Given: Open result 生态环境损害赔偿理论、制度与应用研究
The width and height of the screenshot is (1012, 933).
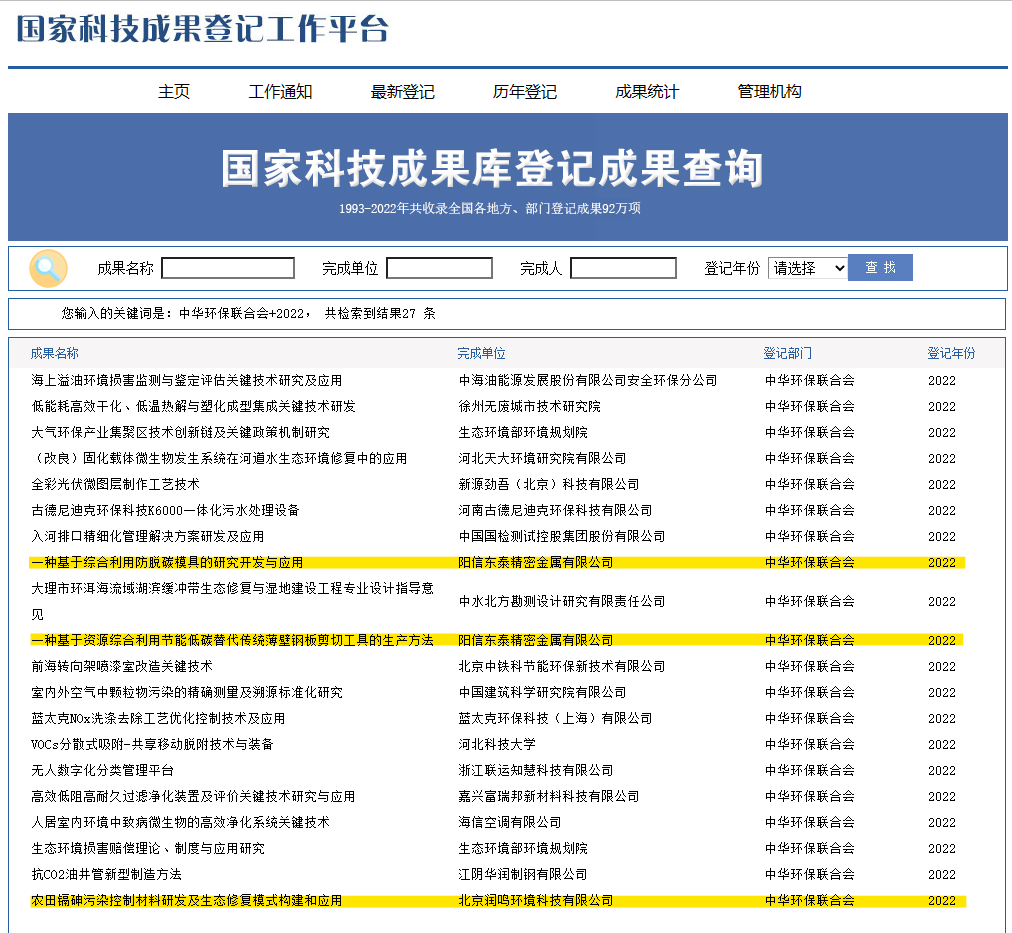Looking at the screenshot, I should (148, 848).
